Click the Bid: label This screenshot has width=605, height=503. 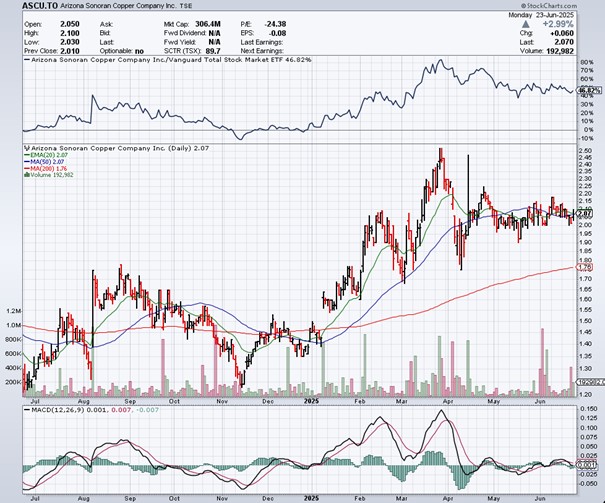[x=105, y=33]
